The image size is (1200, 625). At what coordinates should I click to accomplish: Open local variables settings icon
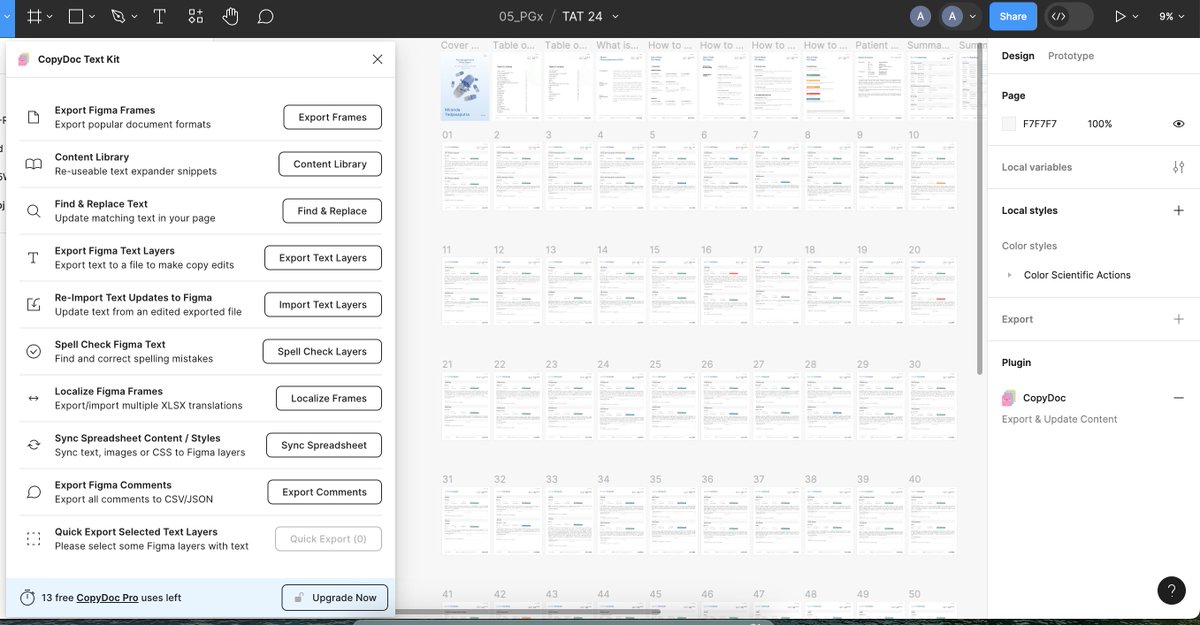click(x=1178, y=167)
